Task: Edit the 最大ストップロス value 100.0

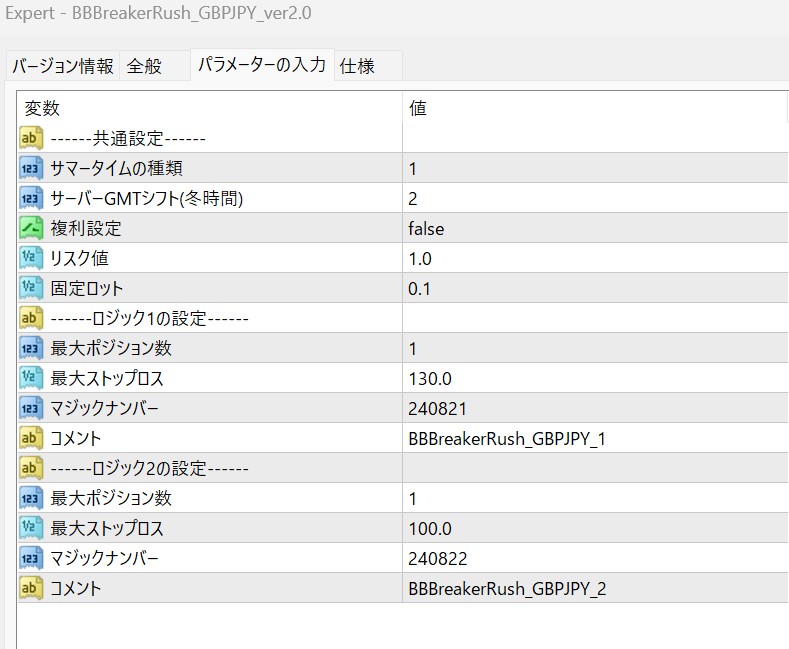Action: click(x=595, y=528)
